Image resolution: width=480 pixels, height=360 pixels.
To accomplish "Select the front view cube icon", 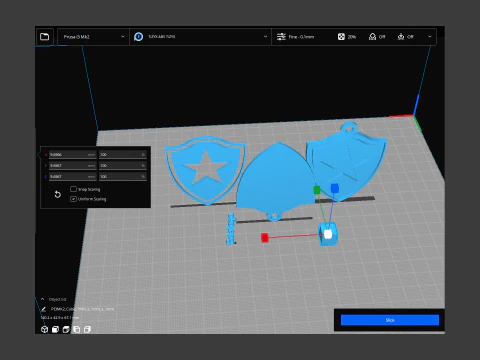I will tap(55, 329).
